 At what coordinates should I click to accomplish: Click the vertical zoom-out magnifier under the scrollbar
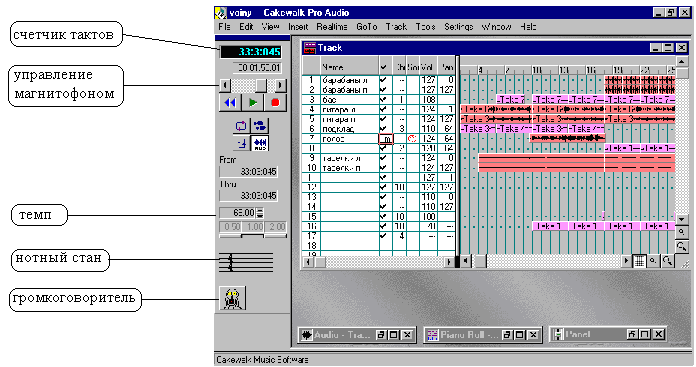682,232
